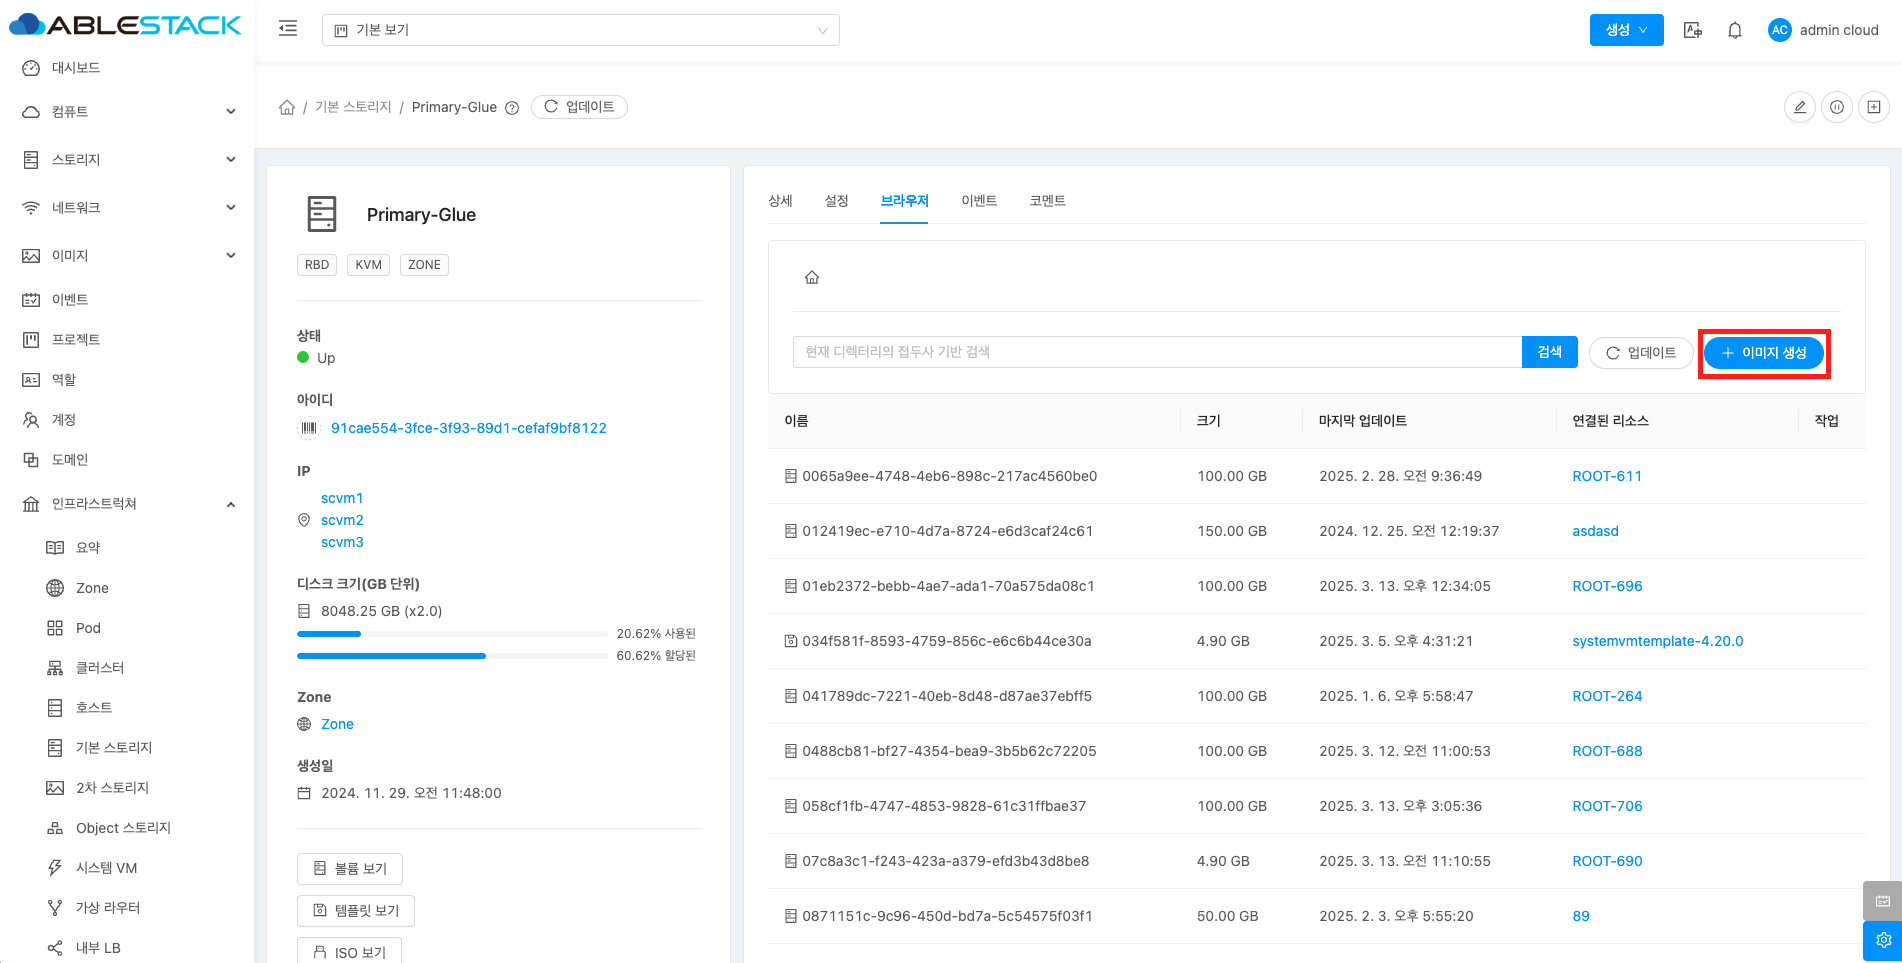Click the edit pencil icon for storage
The width and height of the screenshot is (1902, 963).
pyautogui.click(x=1800, y=107)
